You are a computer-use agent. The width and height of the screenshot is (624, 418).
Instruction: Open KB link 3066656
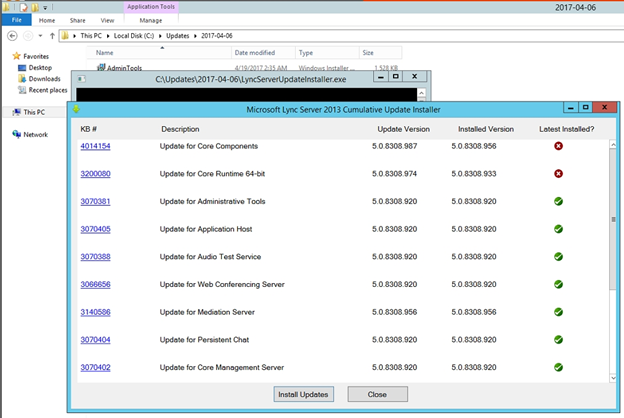pyautogui.click(x=95, y=284)
